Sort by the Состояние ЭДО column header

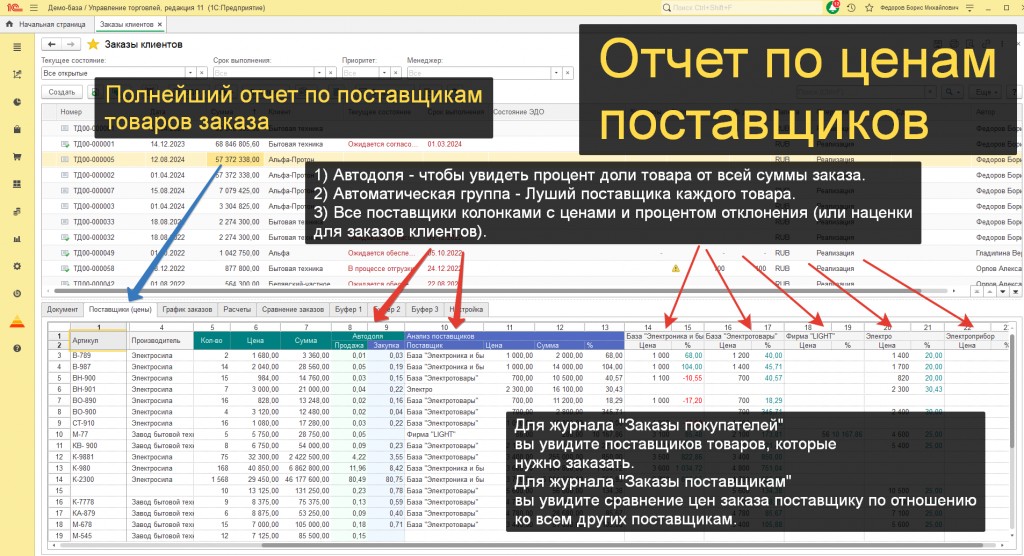click(519, 112)
